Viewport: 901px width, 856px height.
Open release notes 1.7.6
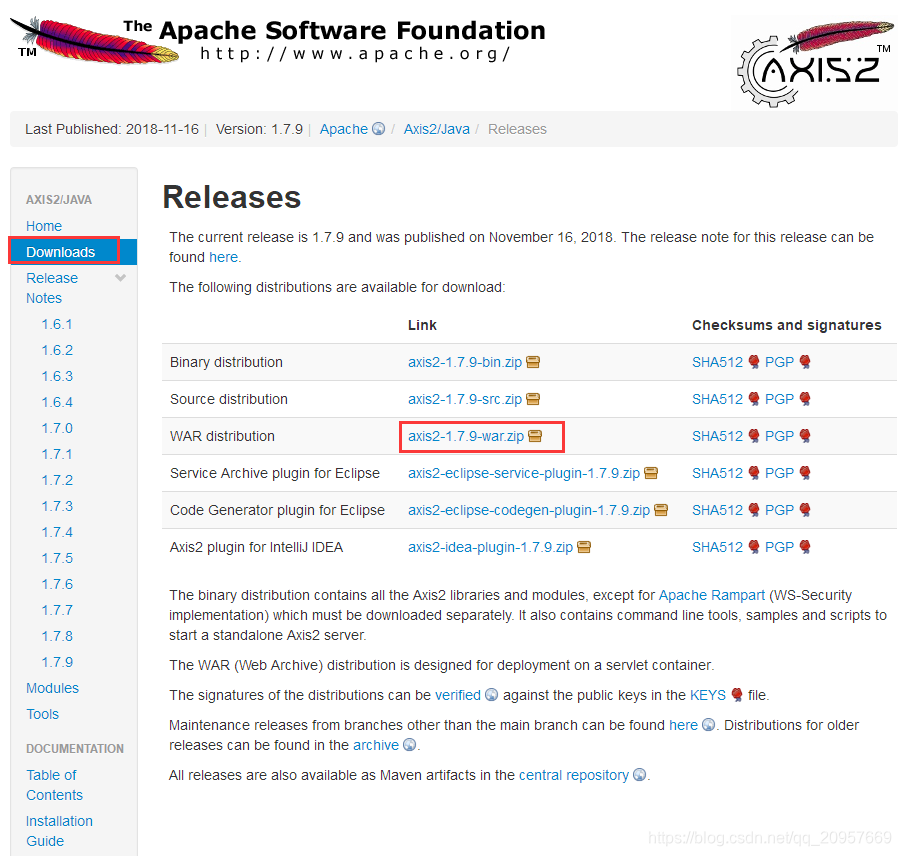tap(57, 584)
